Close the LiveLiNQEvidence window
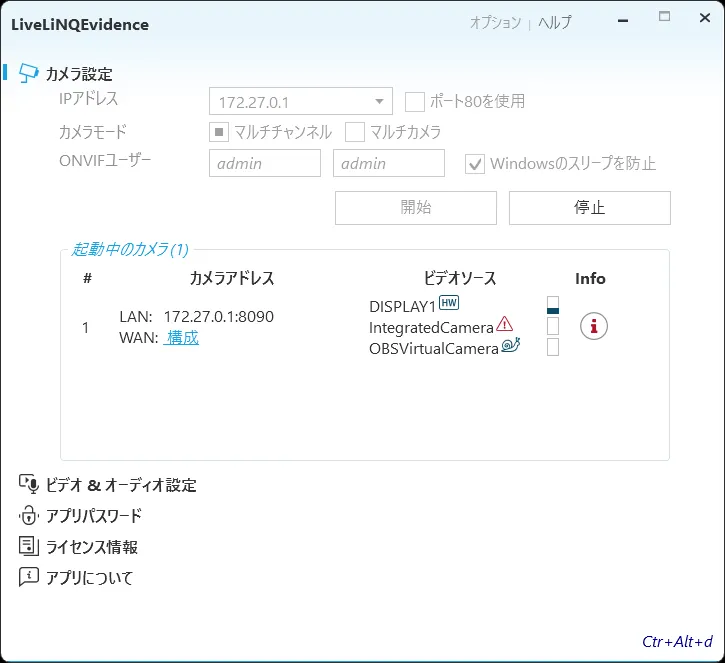The image size is (725, 663). coord(705,18)
